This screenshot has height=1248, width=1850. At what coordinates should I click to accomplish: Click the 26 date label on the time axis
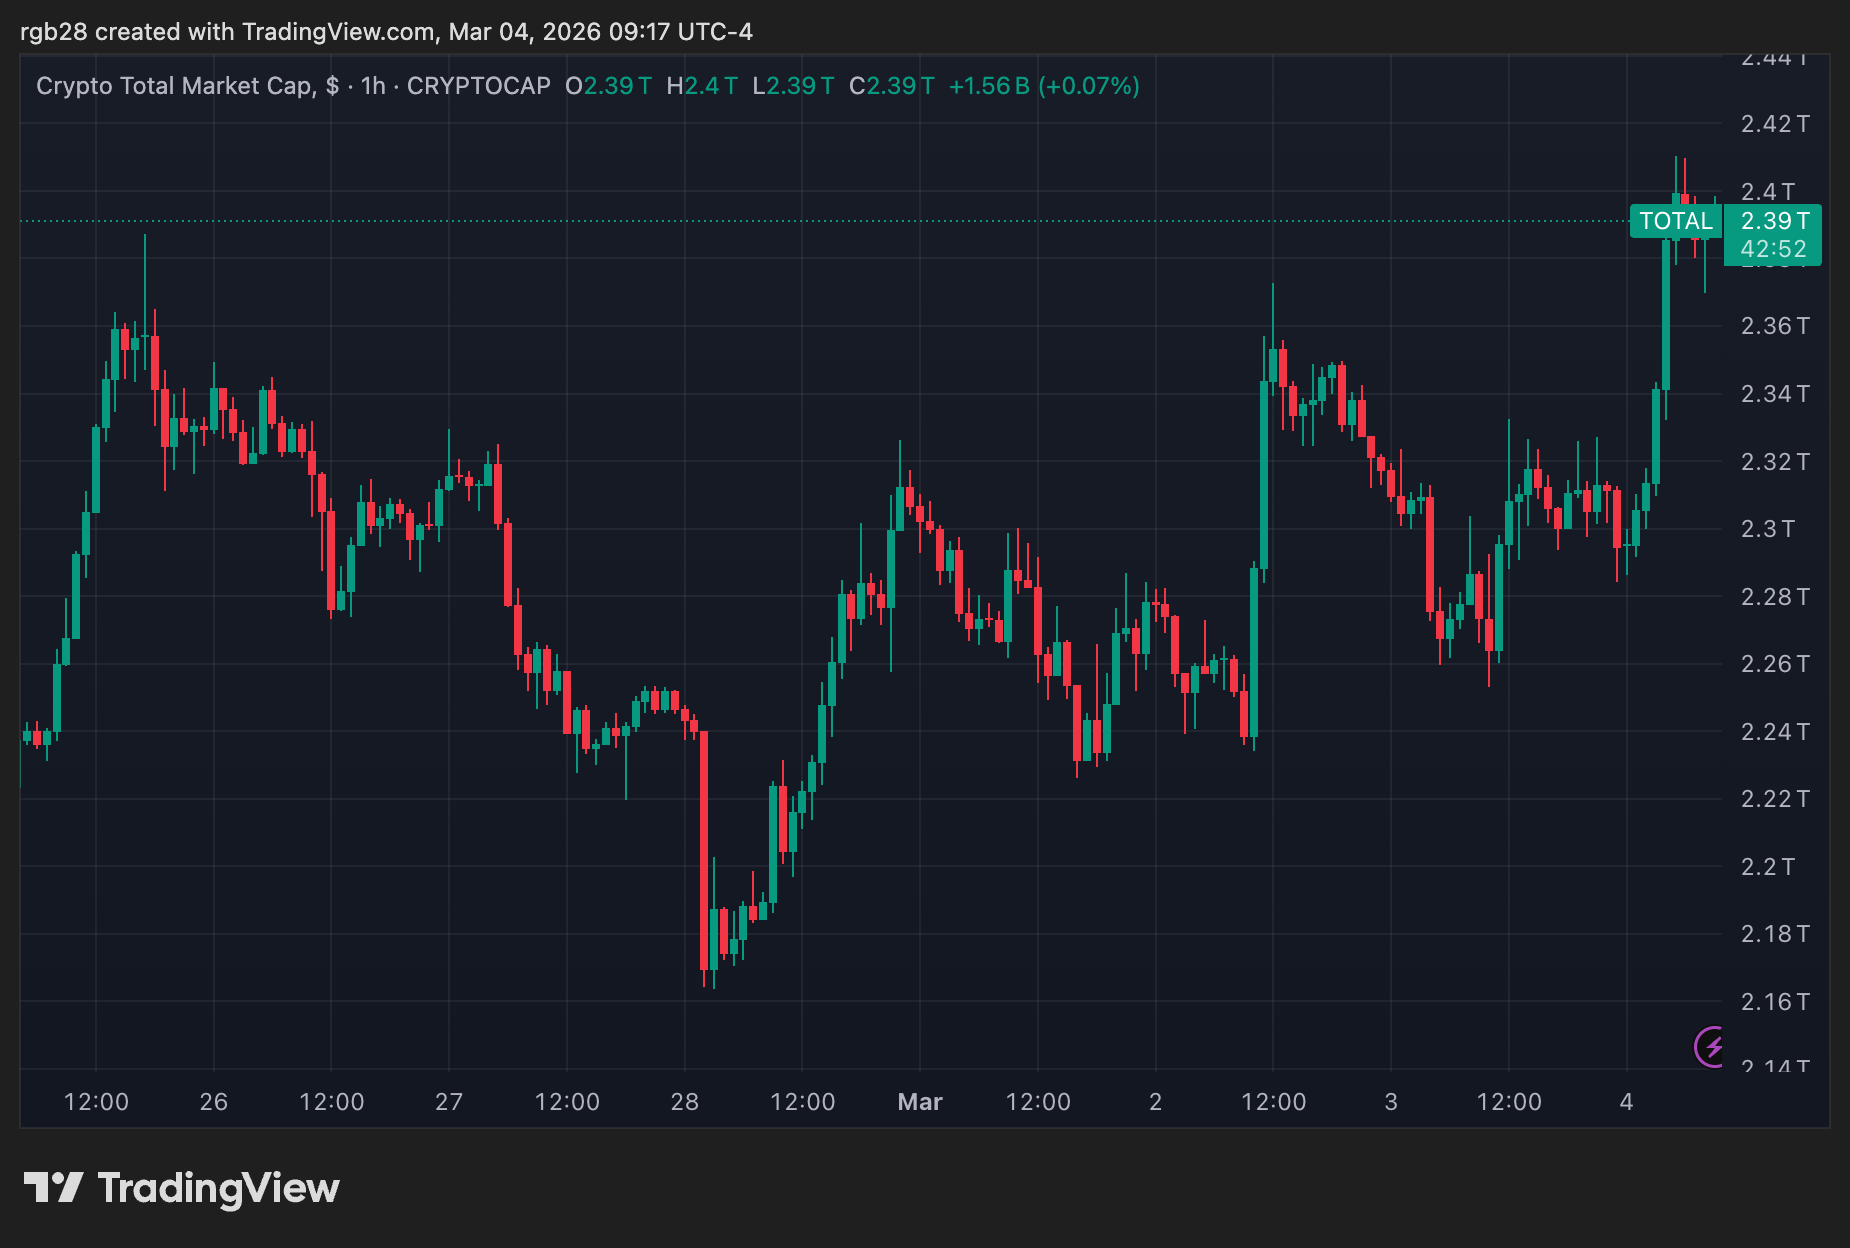[x=213, y=1102]
